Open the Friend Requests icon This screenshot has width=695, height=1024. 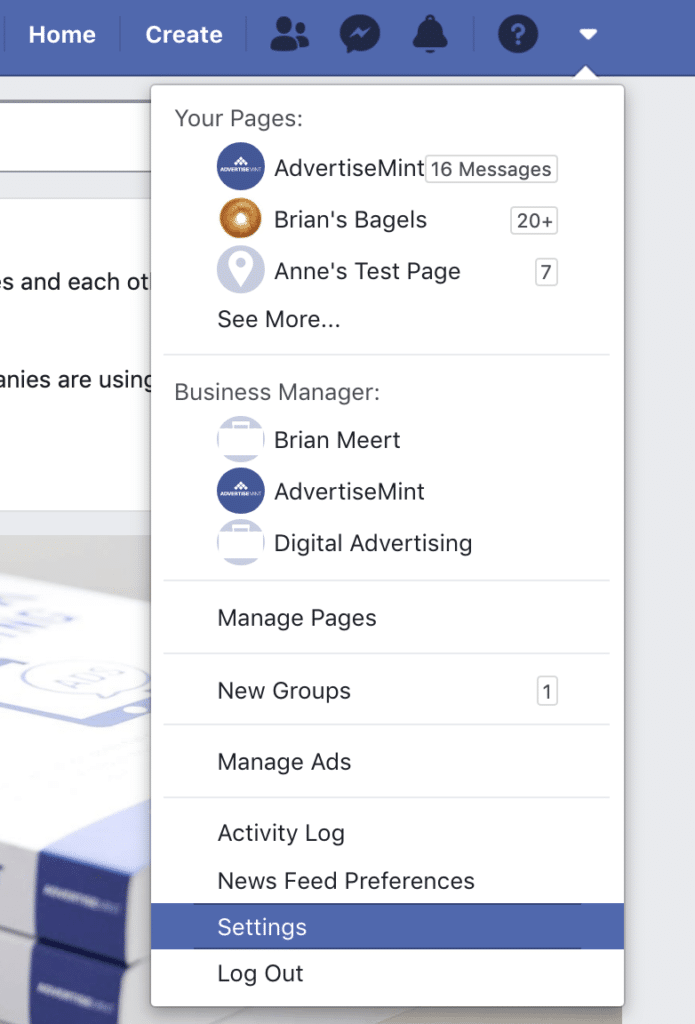[289, 34]
